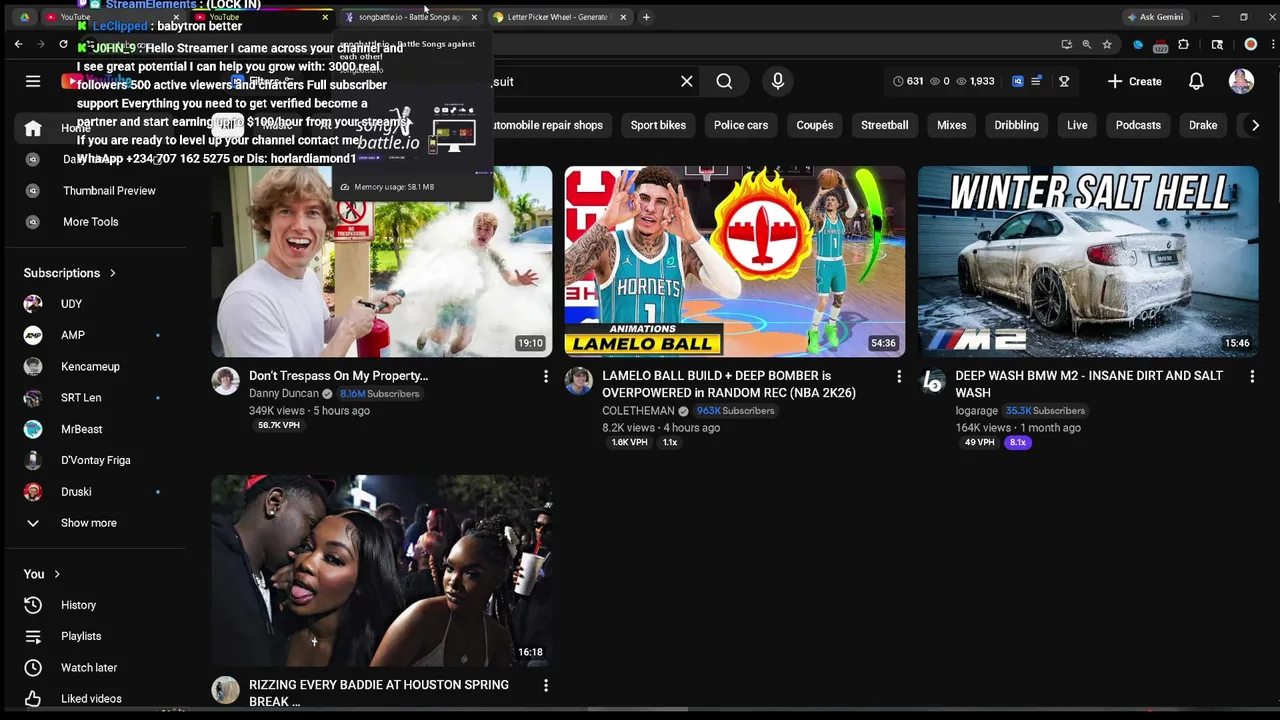Click the magnifier search button
The width and height of the screenshot is (1280, 720).
pyautogui.click(x=724, y=81)
